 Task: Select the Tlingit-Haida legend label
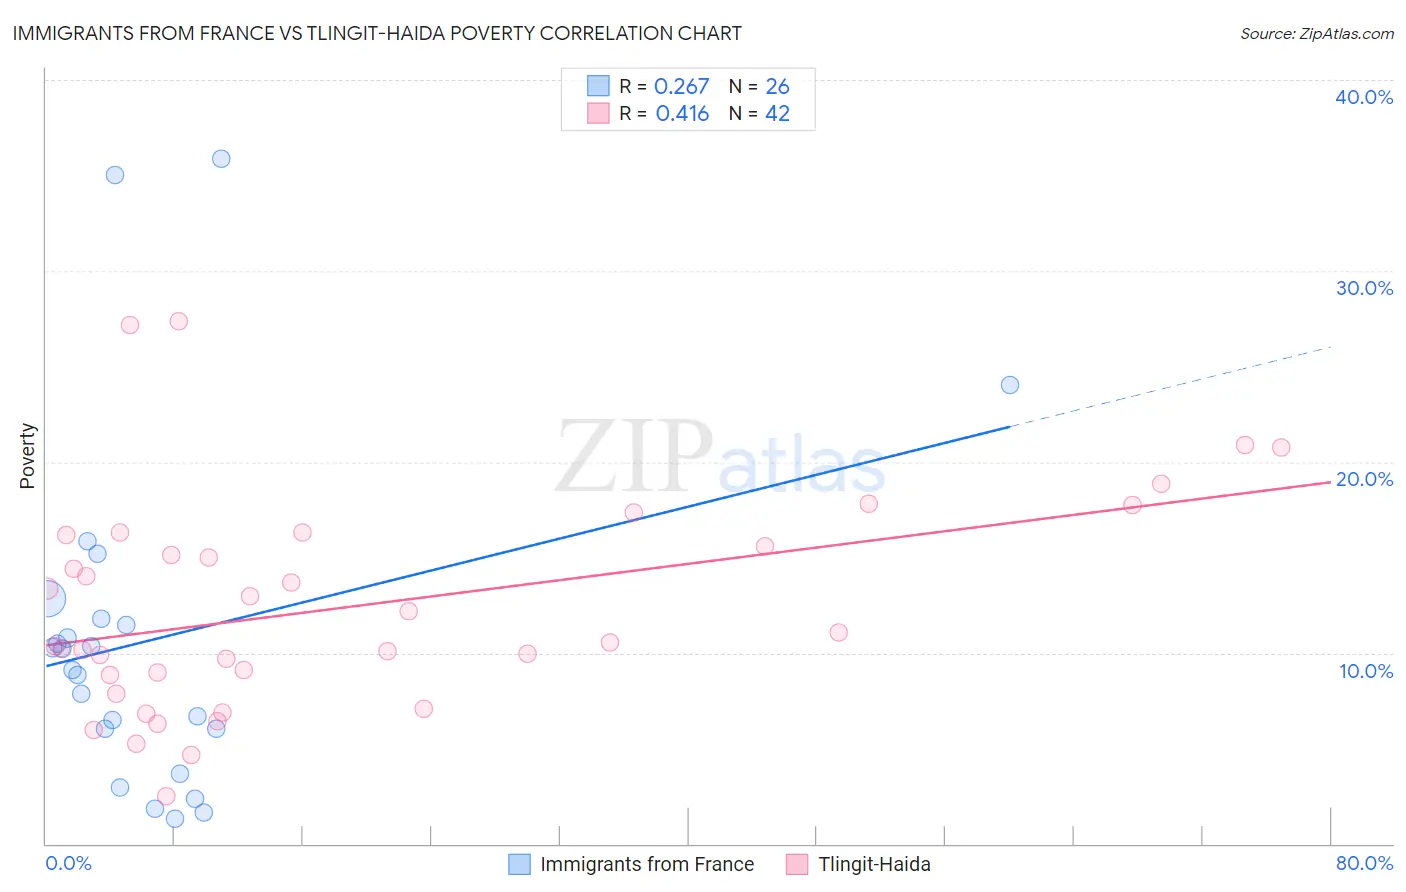pyautogui.click(x=874, y=864)
